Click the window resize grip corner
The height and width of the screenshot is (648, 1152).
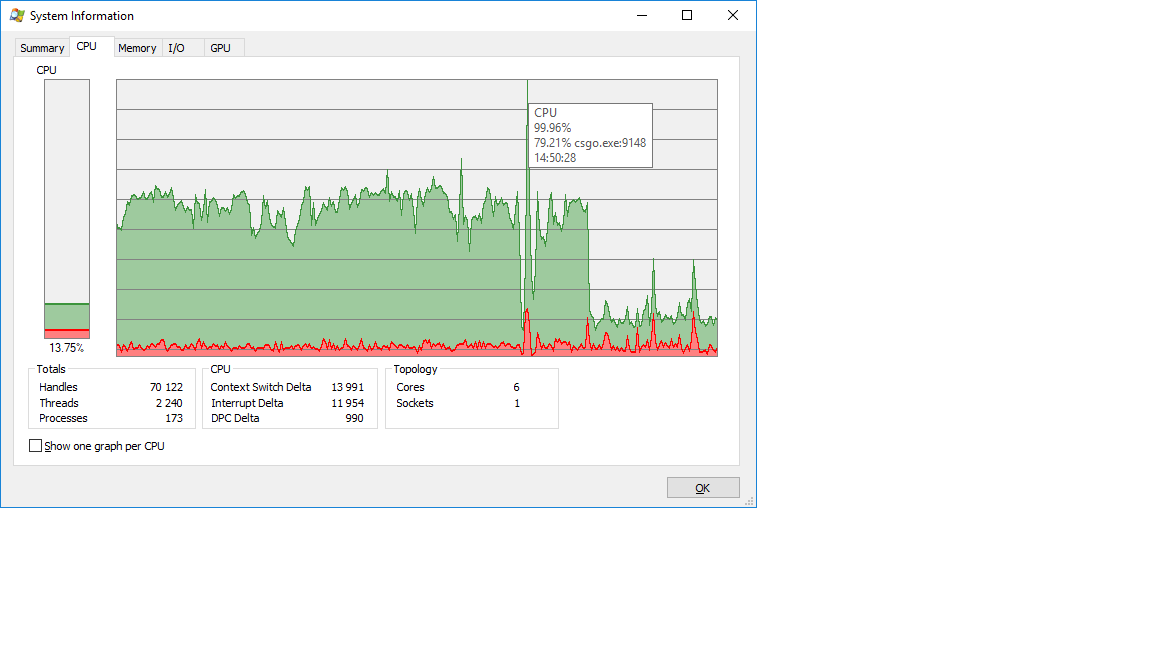click(x=749, y=501)
